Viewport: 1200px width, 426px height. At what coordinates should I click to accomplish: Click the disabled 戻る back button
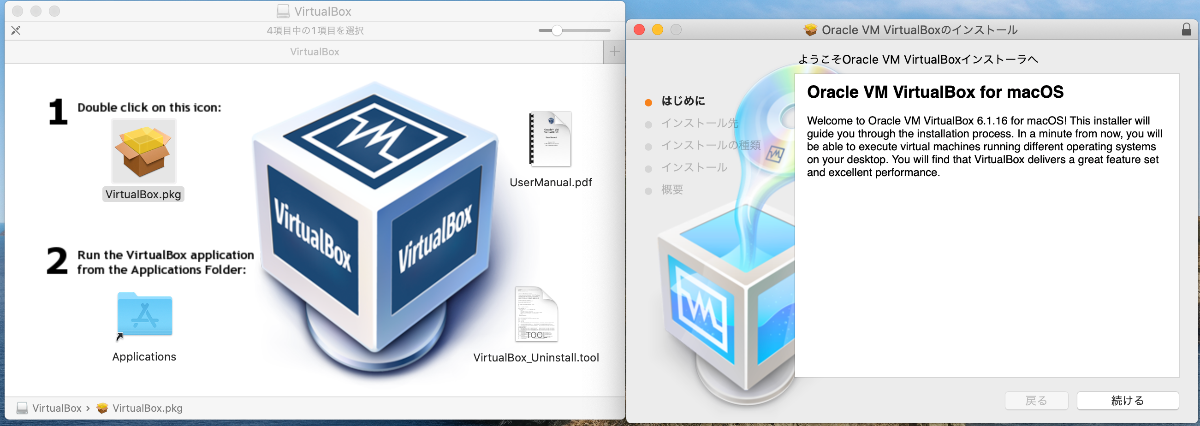[1037, 400]
